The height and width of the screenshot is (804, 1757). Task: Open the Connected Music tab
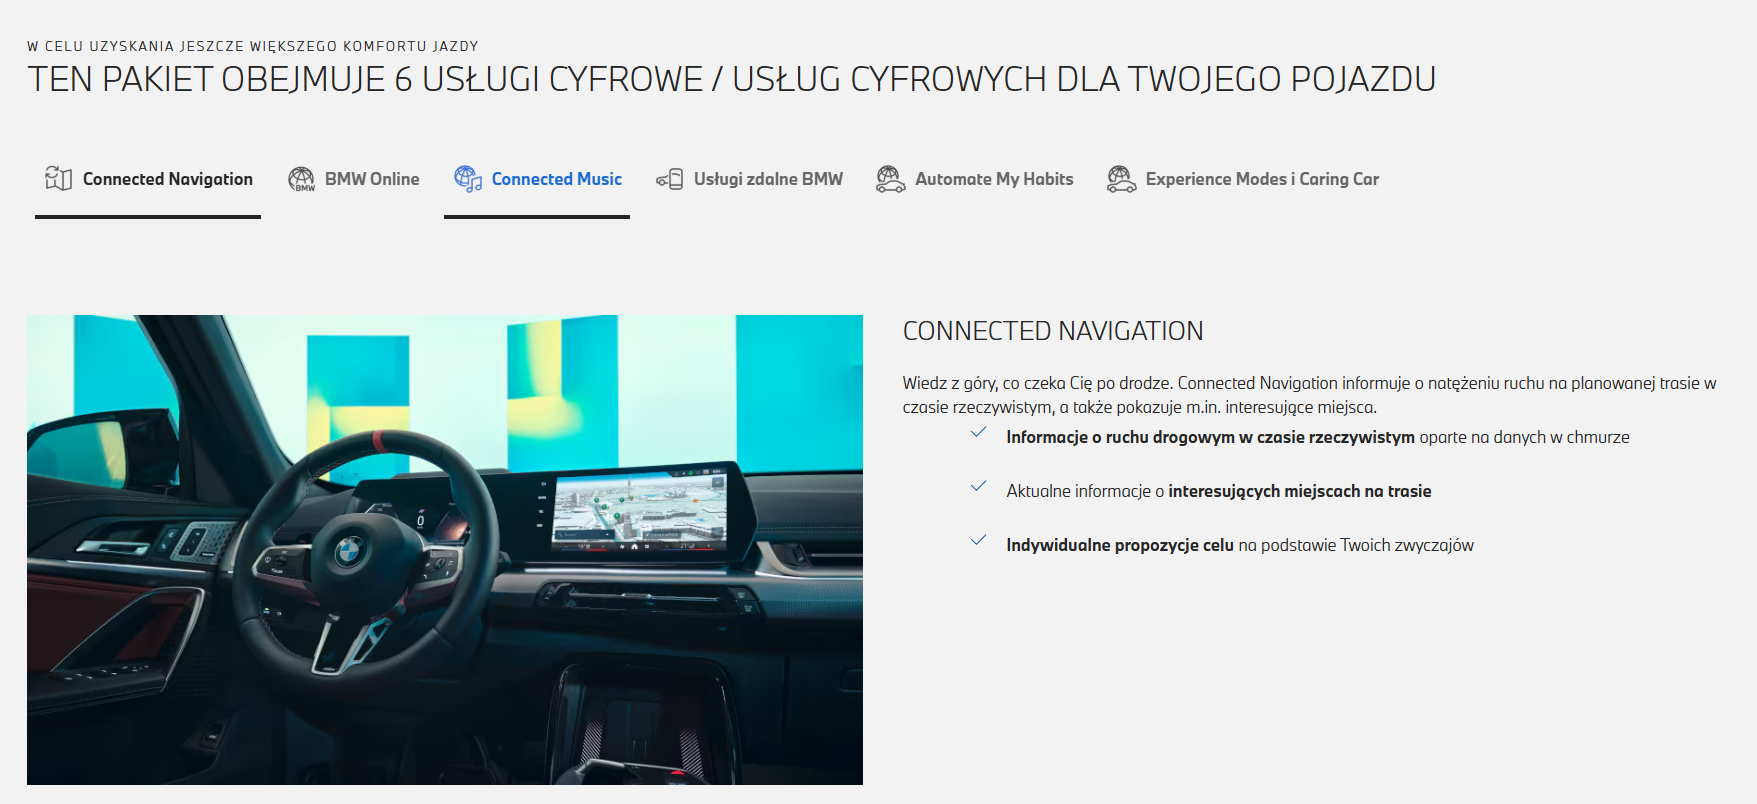pyautogui.click(x=537, y=180)
